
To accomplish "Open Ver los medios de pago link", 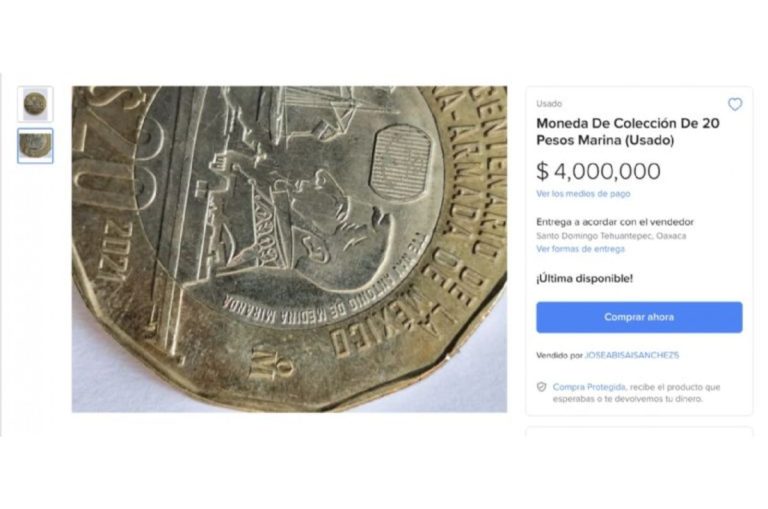I will 583,194.
